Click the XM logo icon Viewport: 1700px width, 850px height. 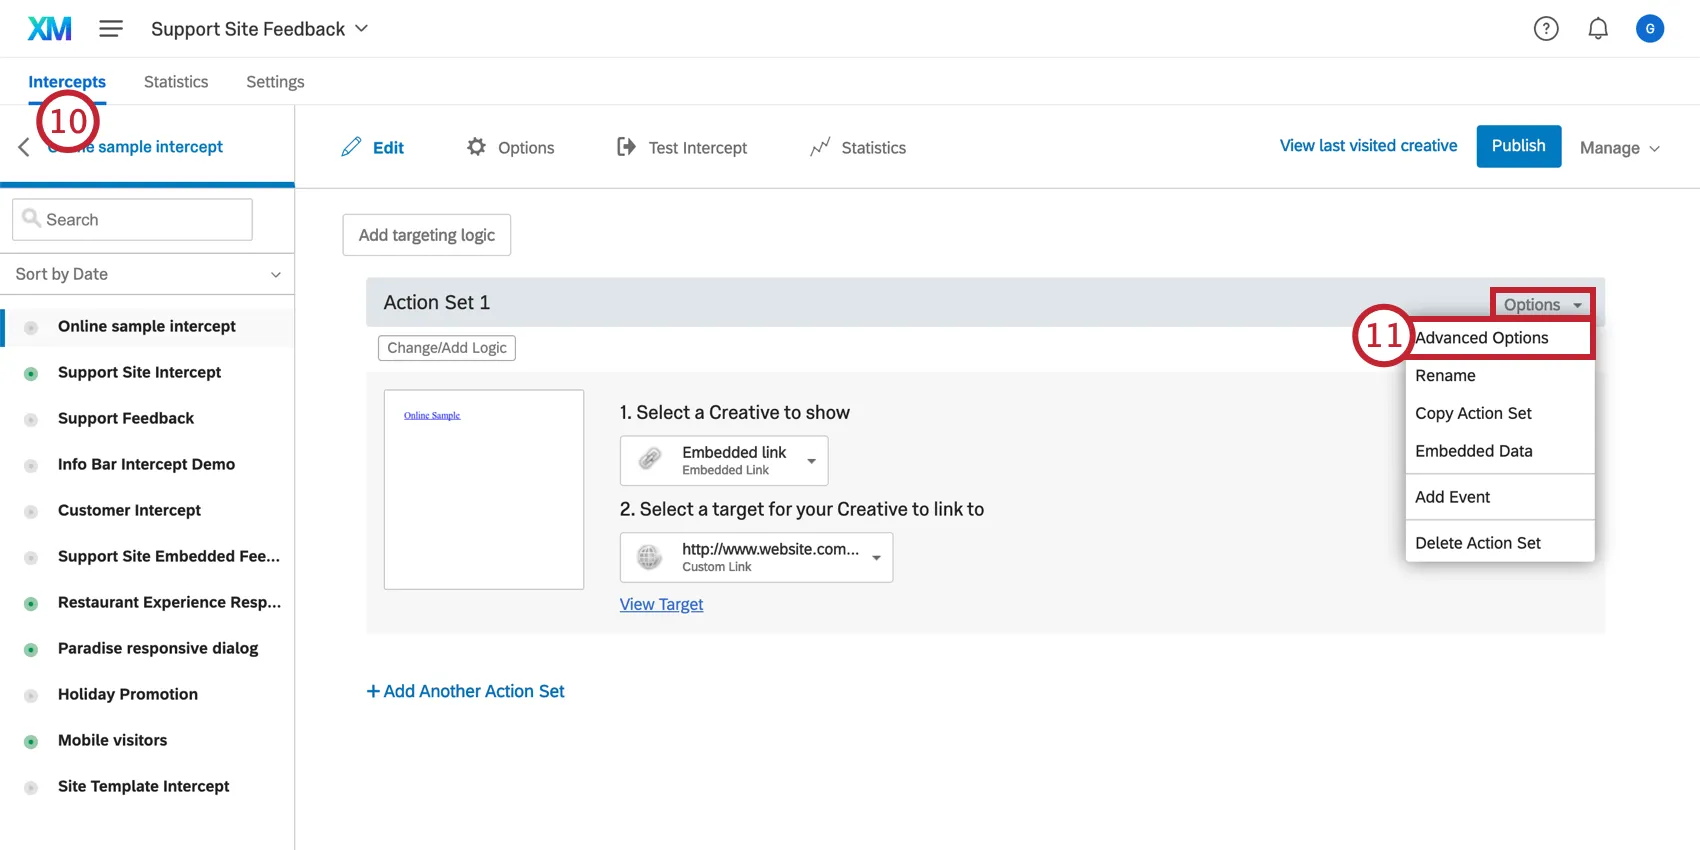tap(50, 29)
